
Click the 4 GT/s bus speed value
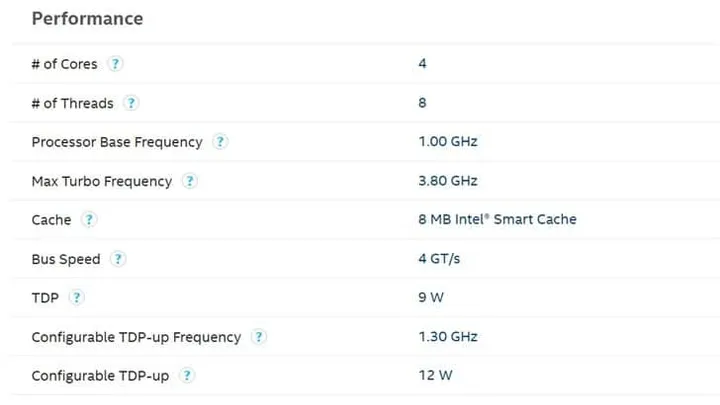point(440,259)
